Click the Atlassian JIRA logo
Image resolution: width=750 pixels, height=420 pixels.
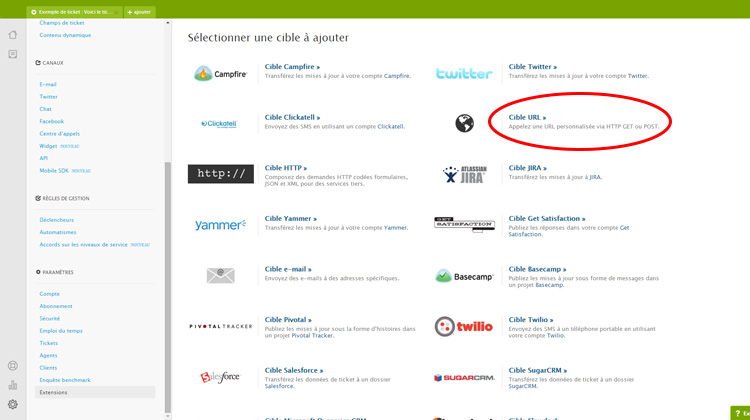pos(464,175)
